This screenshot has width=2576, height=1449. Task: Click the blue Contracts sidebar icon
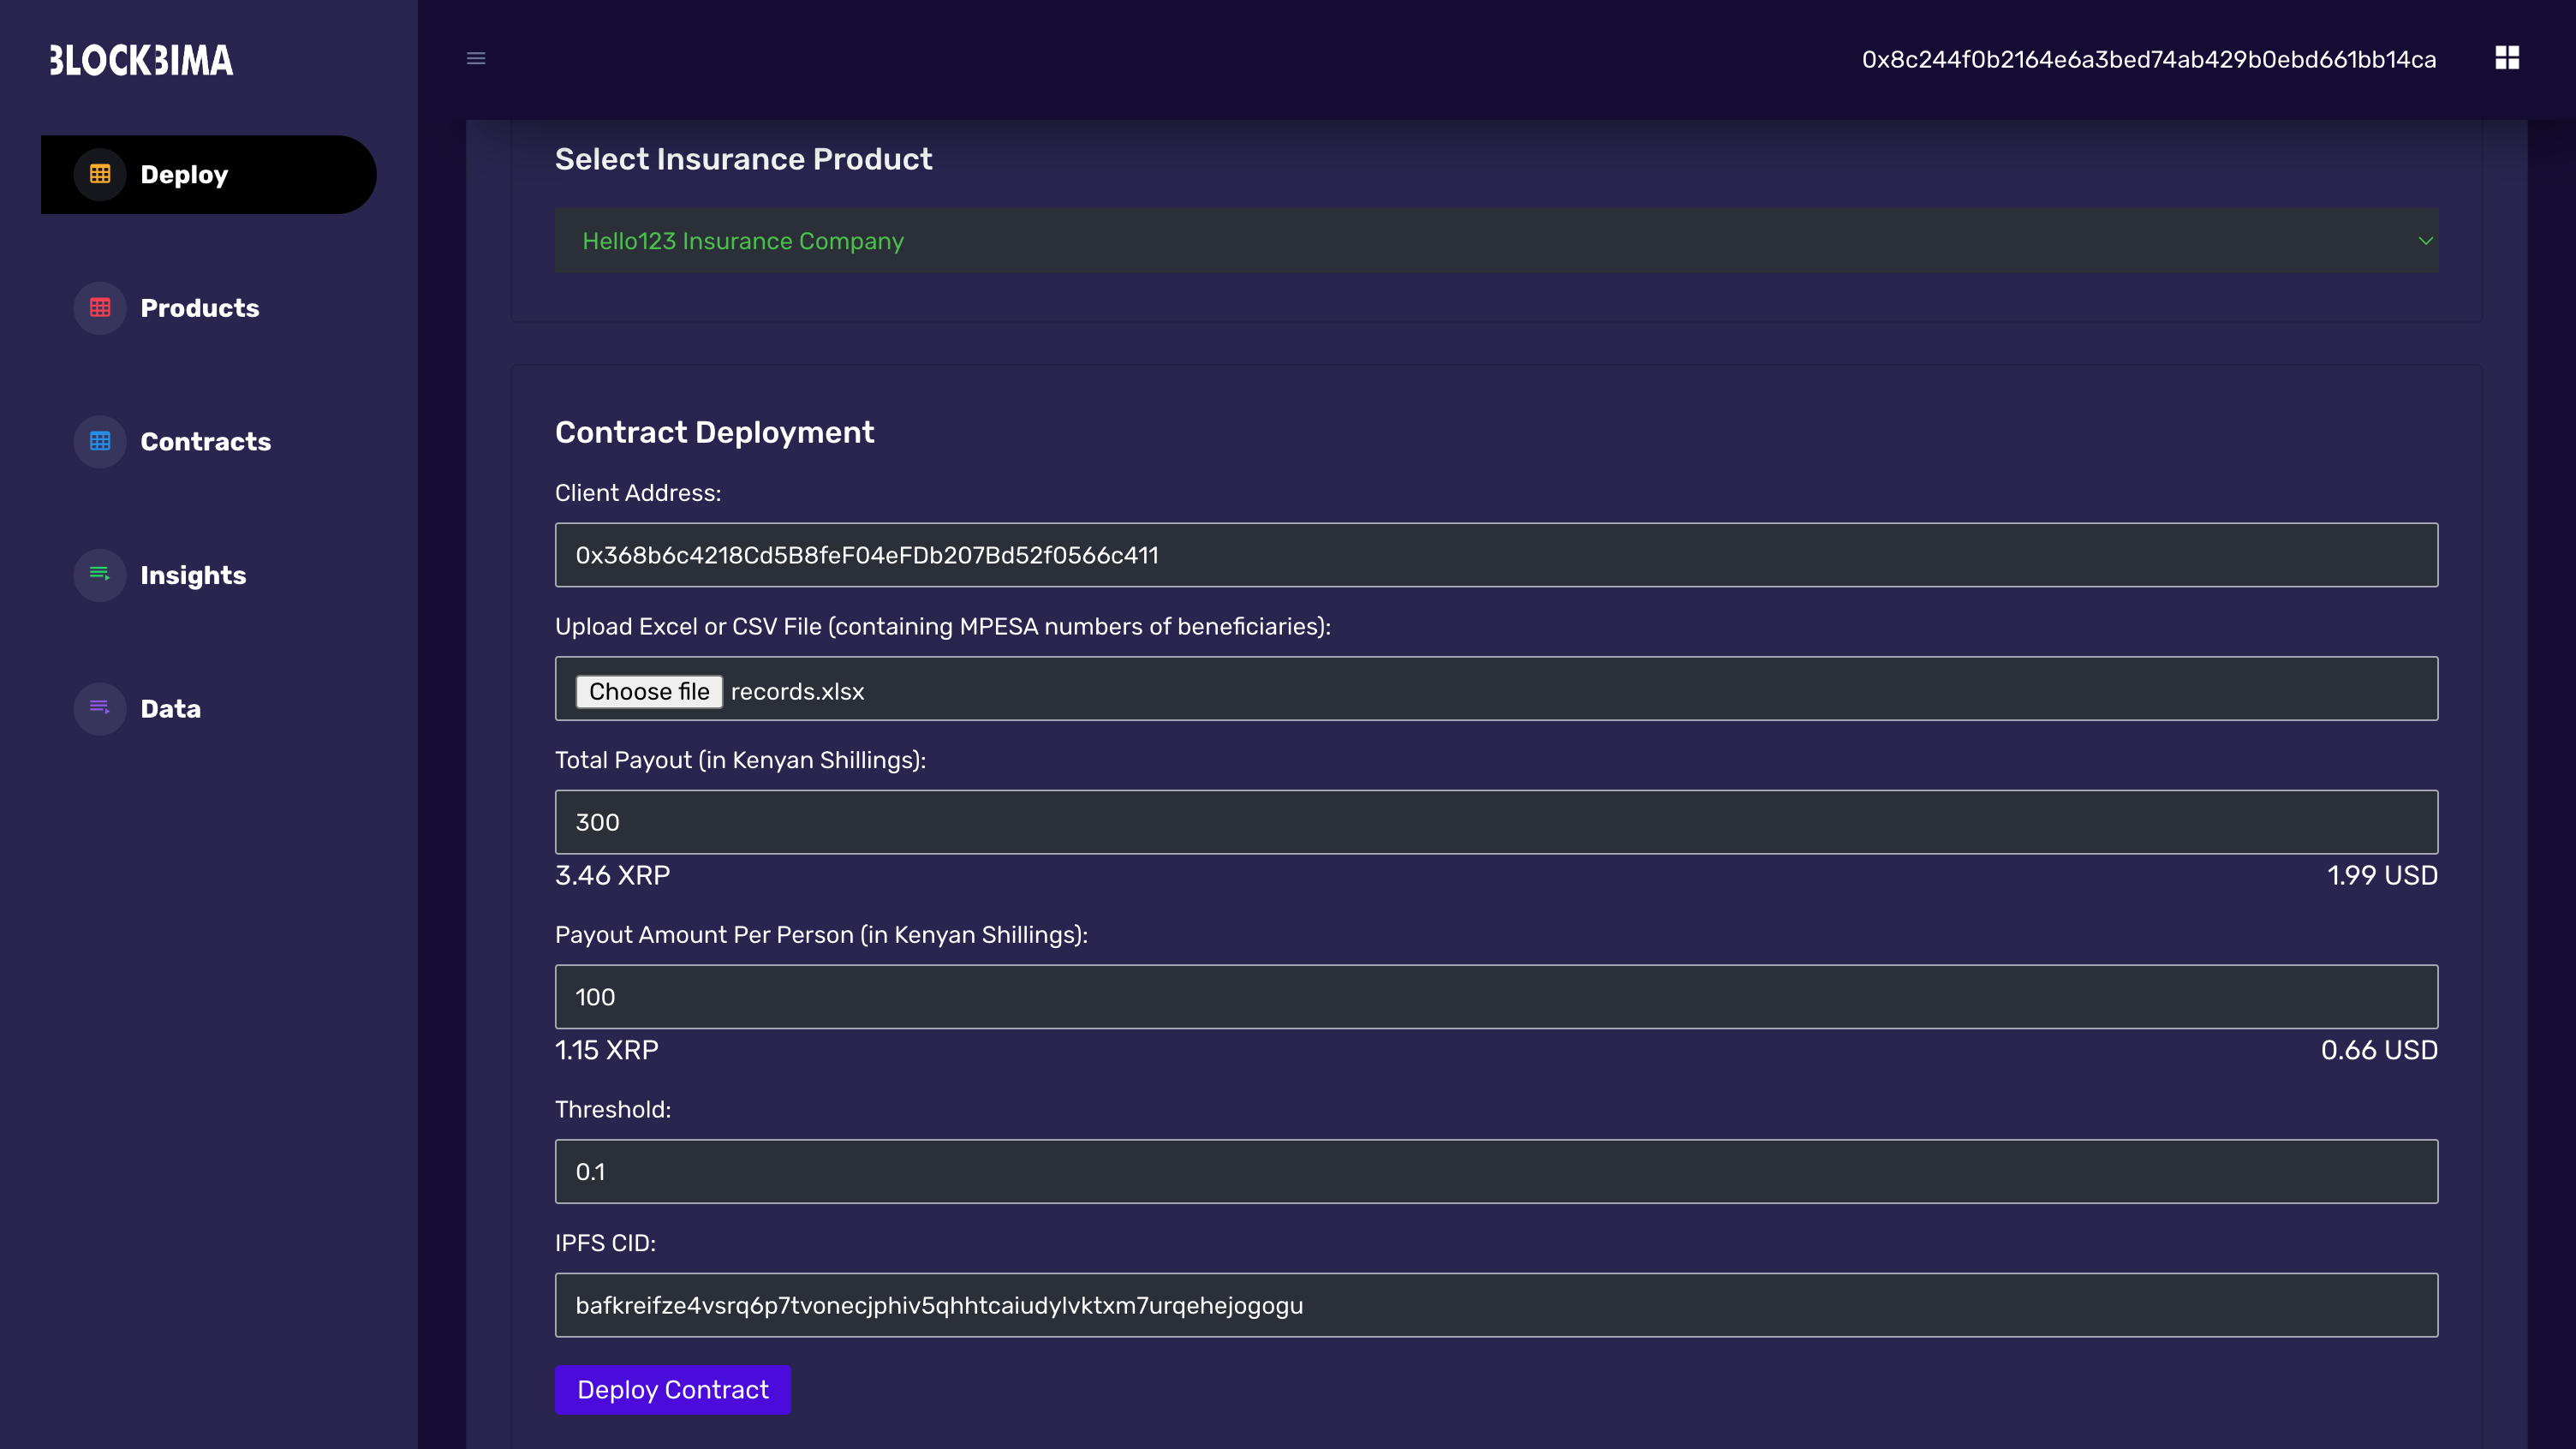point(100,441)
